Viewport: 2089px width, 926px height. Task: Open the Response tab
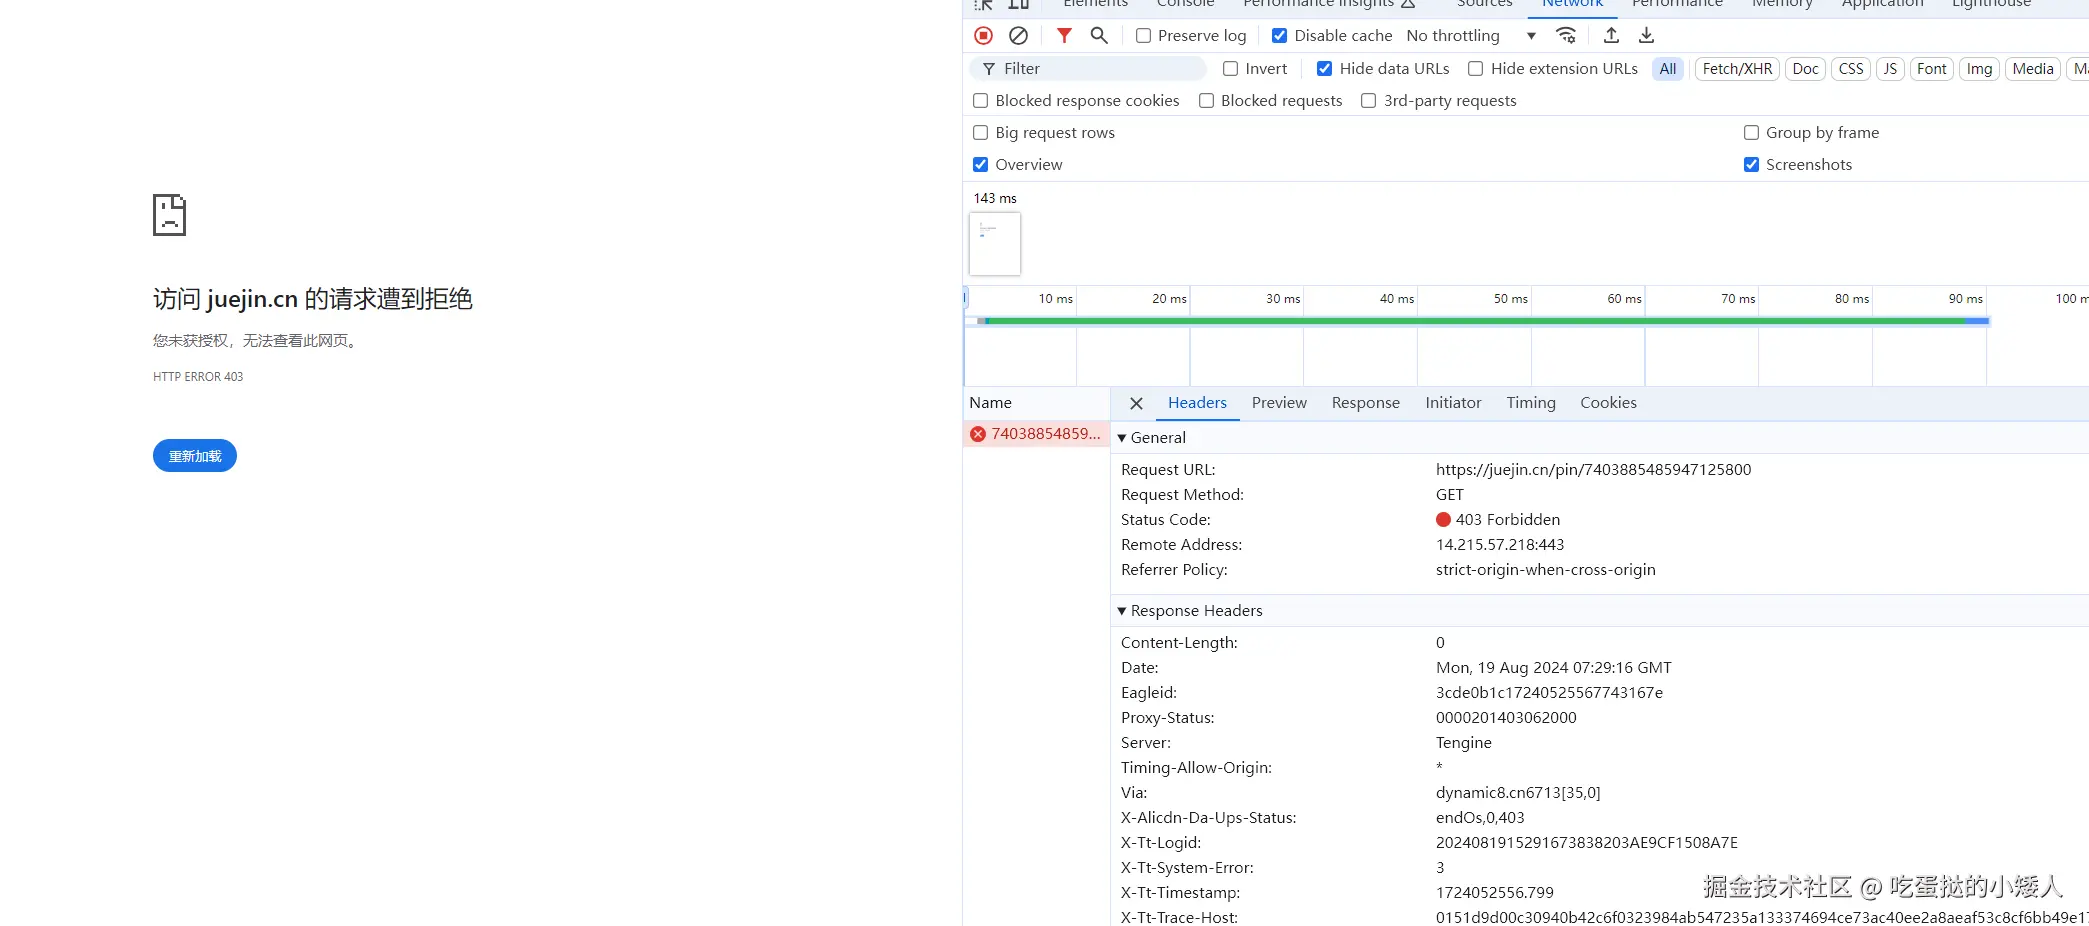point(1365,403)
